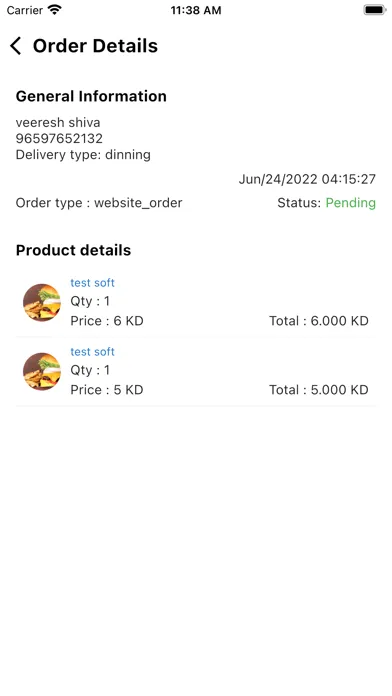392x696 pixels.
Task: Tap the Order type : website_order text
Action: tap(99, 203)
